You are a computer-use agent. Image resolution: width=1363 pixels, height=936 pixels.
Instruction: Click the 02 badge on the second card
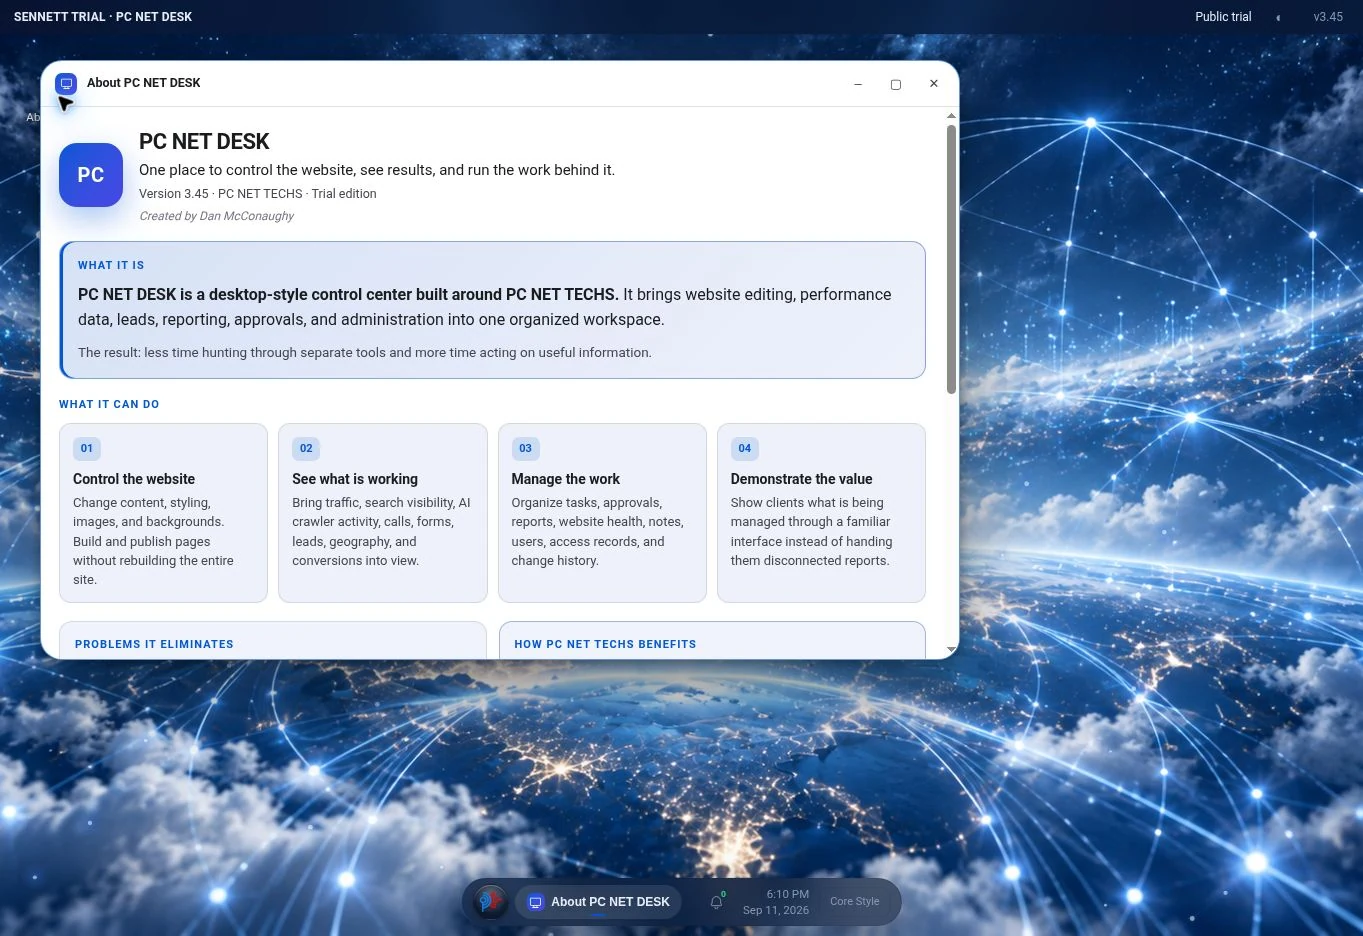(x=306, y=448)
